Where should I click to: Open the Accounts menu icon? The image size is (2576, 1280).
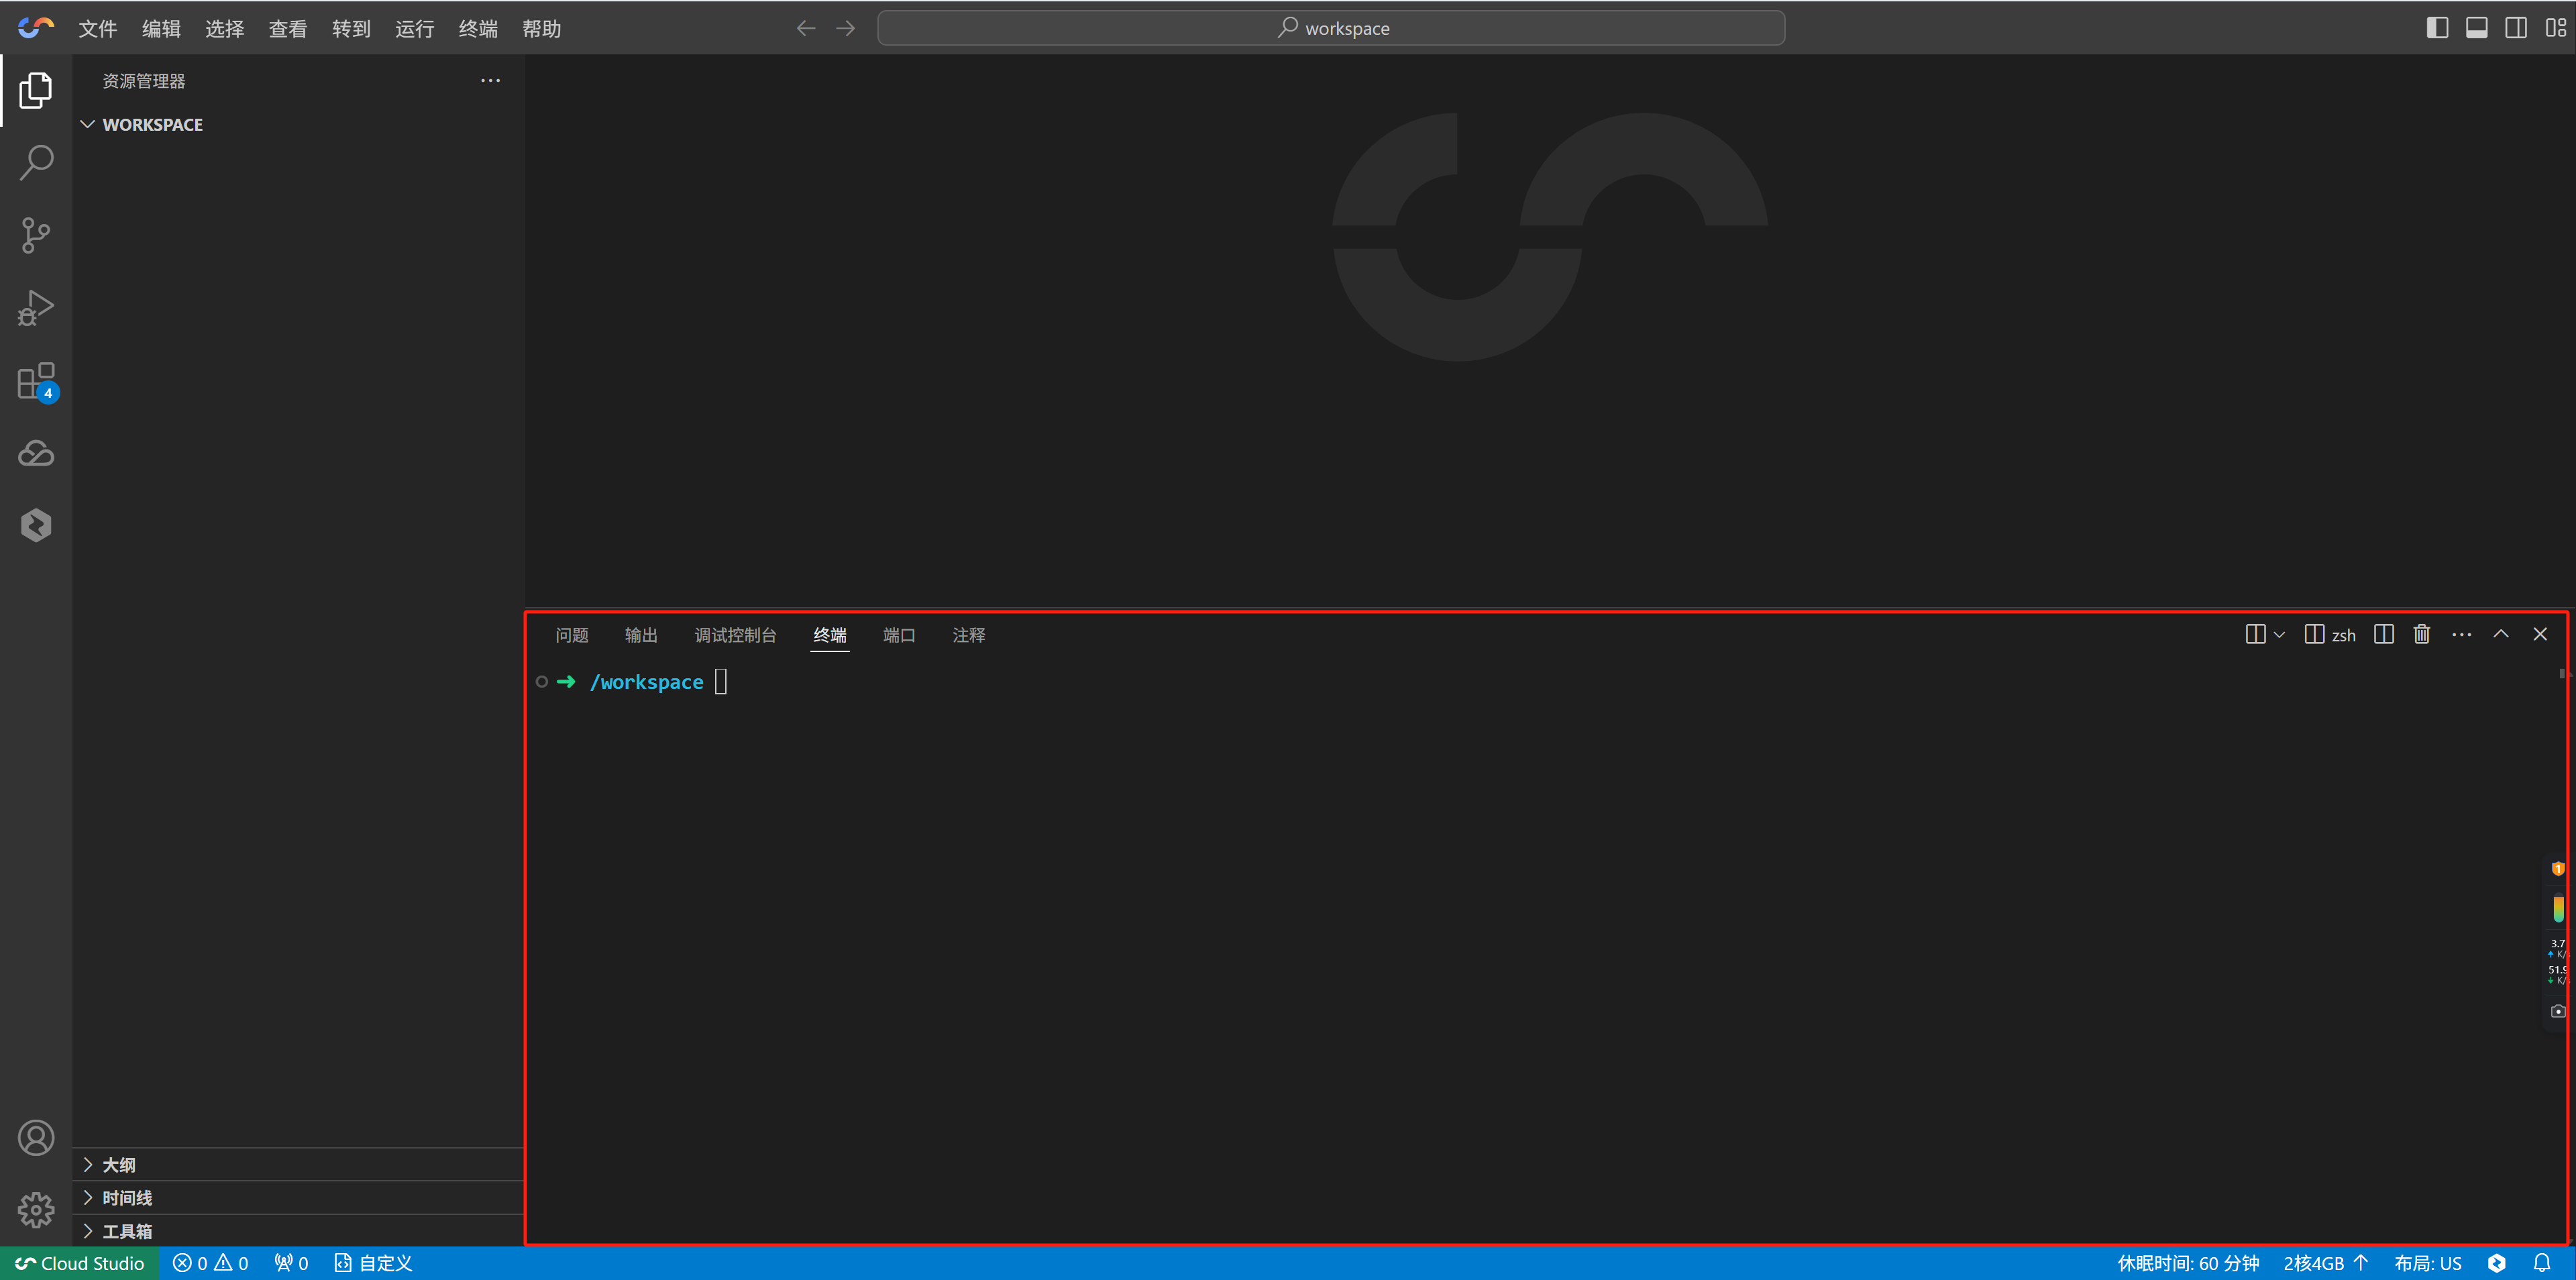(36, 1138)
